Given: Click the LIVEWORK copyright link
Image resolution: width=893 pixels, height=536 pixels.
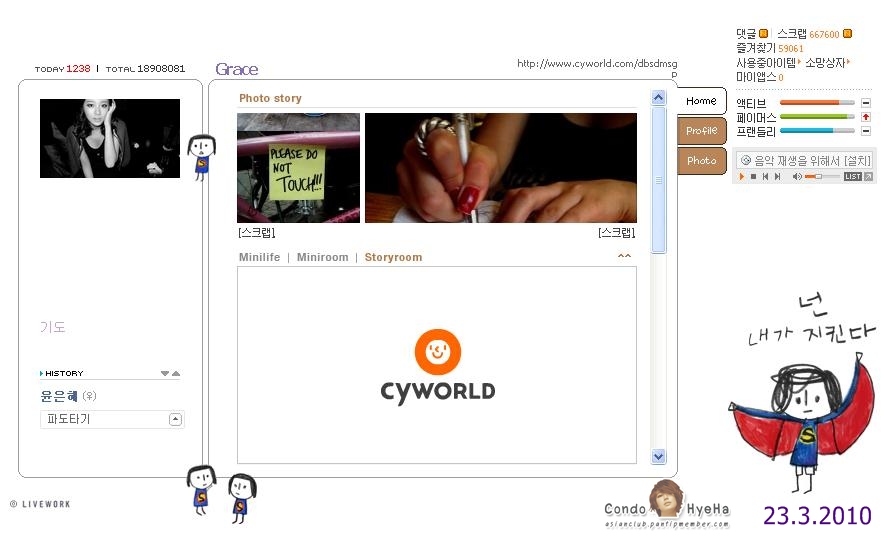Looking at the screenshot, I should [x=40, y=504].
